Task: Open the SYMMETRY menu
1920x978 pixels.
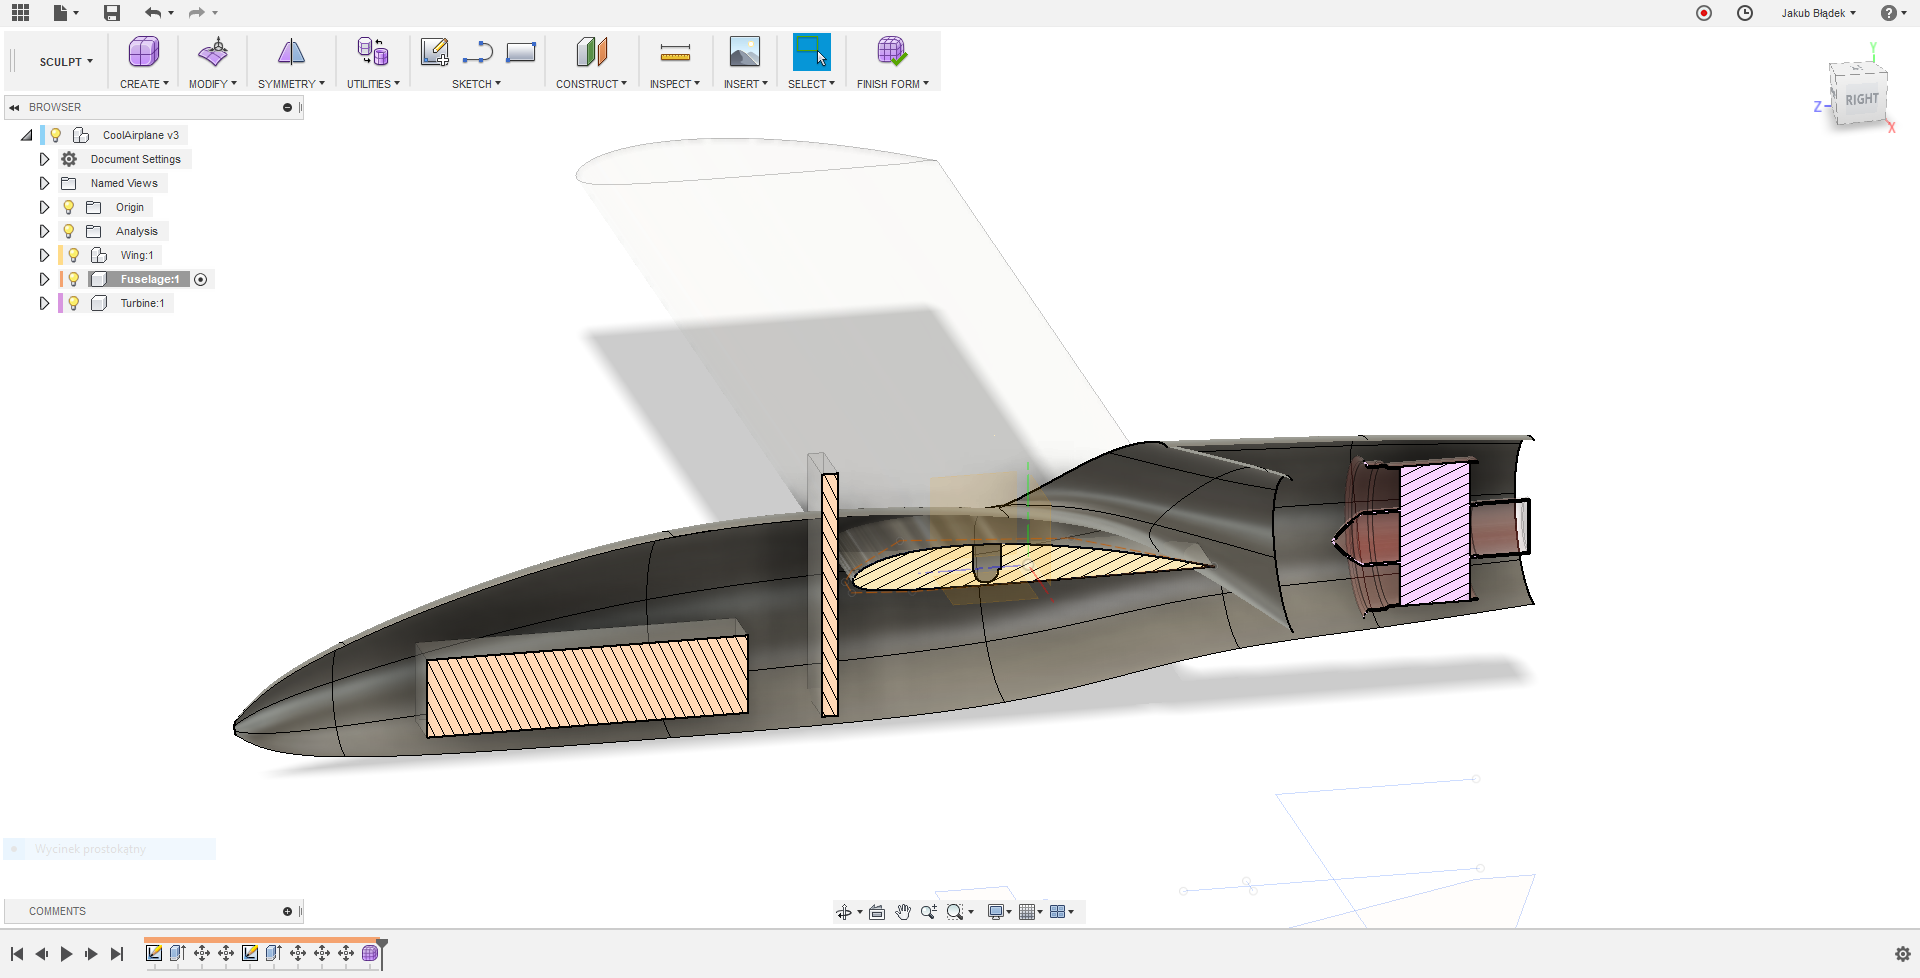Action: tap(291, 84)
